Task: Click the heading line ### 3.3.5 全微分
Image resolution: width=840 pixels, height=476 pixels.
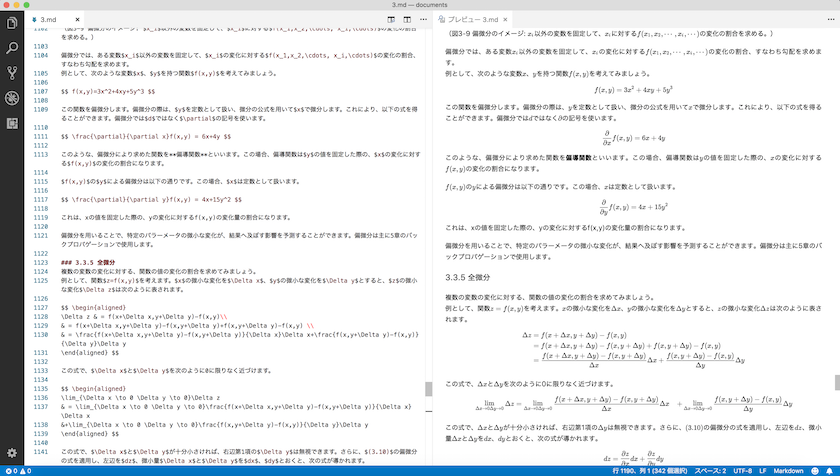Action: [88, 262]
